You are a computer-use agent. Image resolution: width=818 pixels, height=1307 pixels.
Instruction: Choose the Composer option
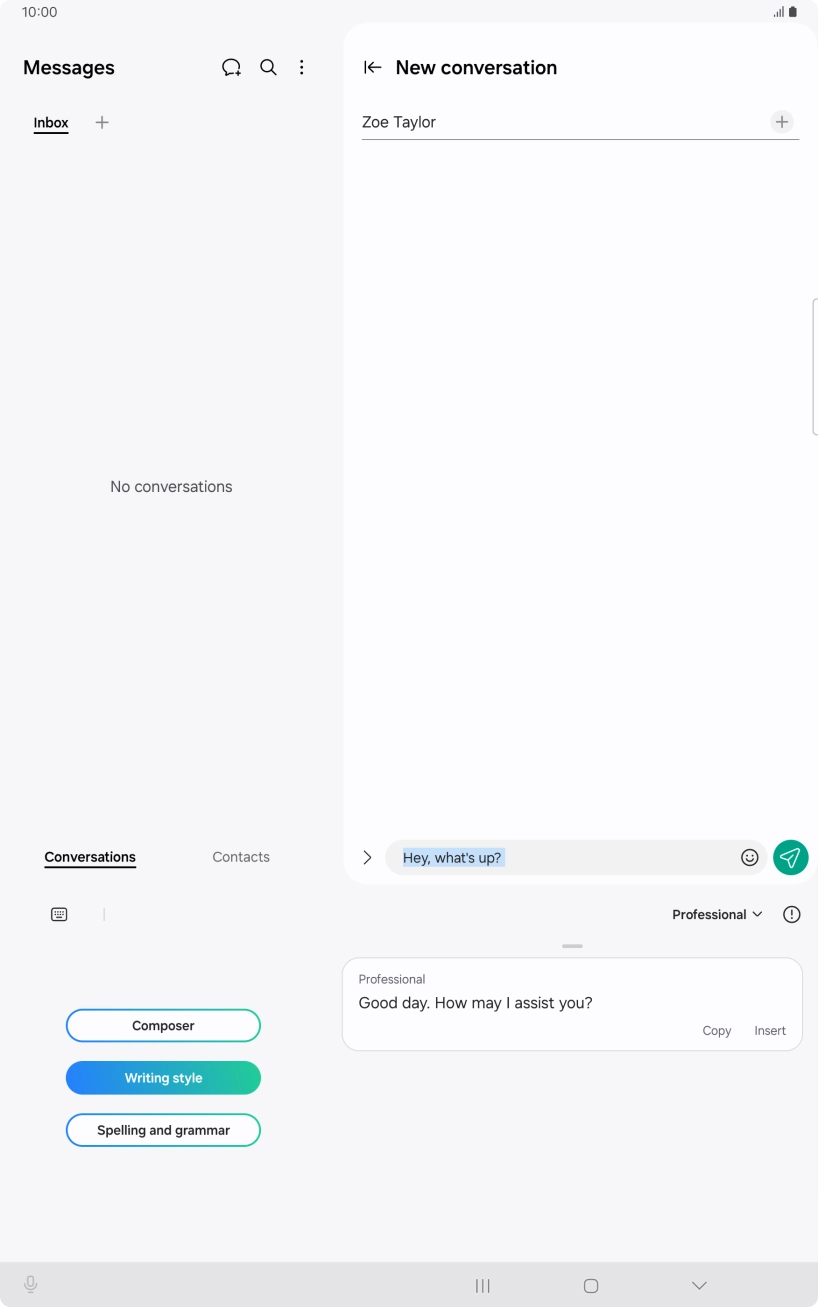point(163,1026)
